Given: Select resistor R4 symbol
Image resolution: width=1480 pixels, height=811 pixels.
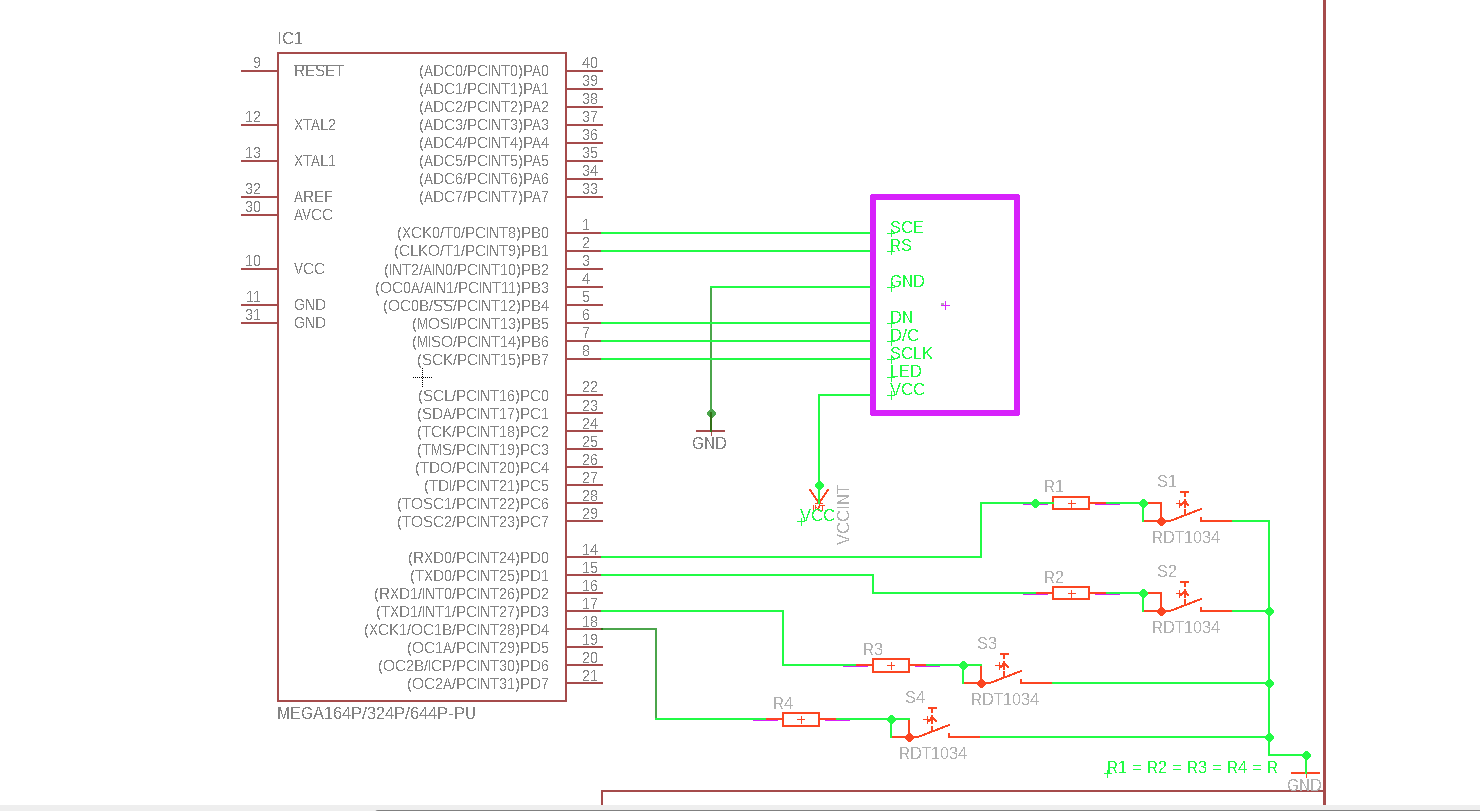Looking at the screenshot, I should coord(801,719).
